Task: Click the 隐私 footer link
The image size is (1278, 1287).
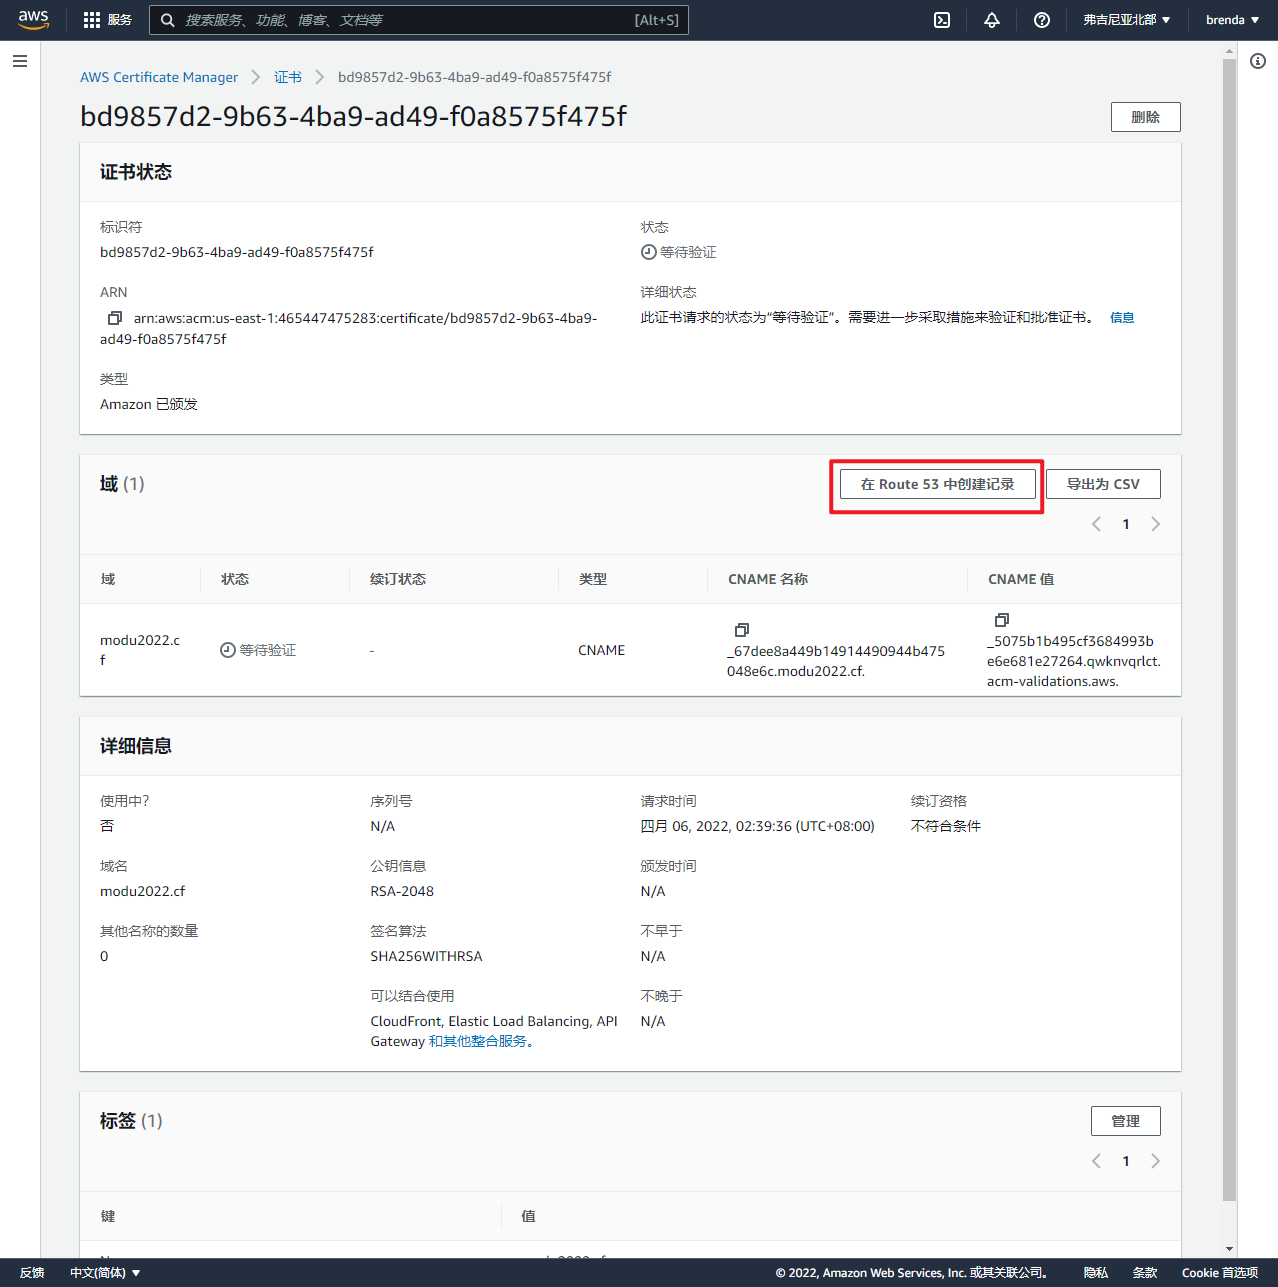Action: tap(1096, 1273)
